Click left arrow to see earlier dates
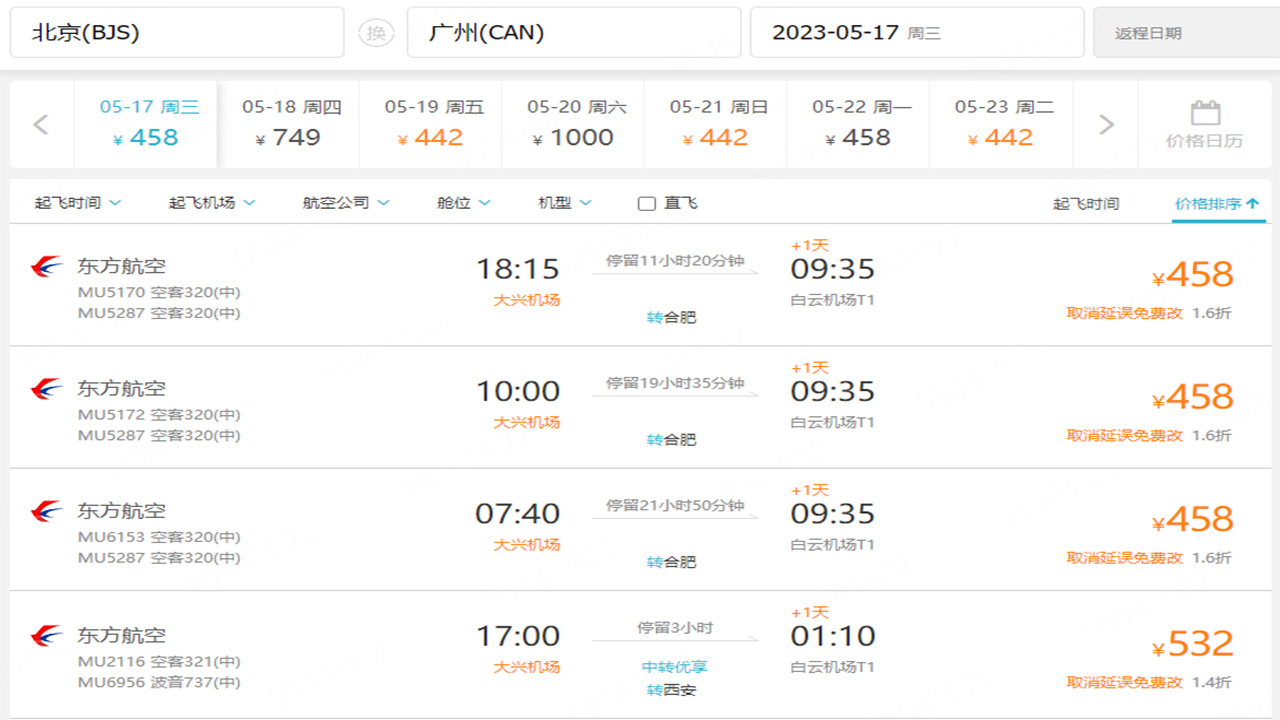Viewport: 1280px width, 720px height. [x=42, y=123]
